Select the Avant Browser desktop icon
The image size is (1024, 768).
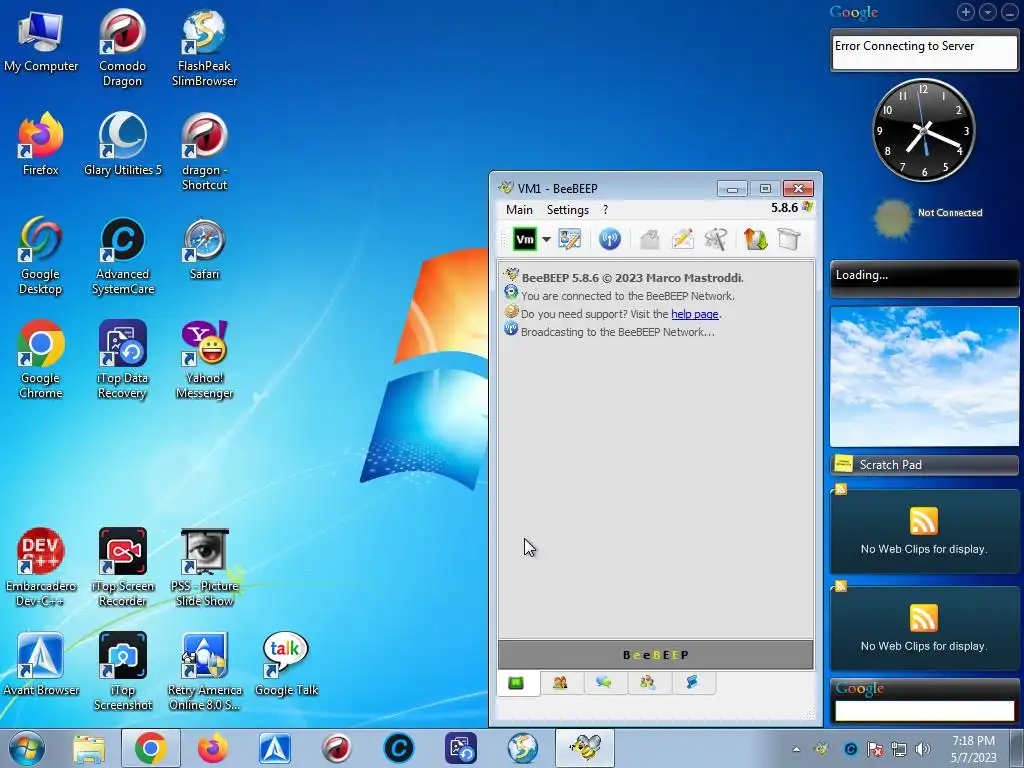click(40, 665)
